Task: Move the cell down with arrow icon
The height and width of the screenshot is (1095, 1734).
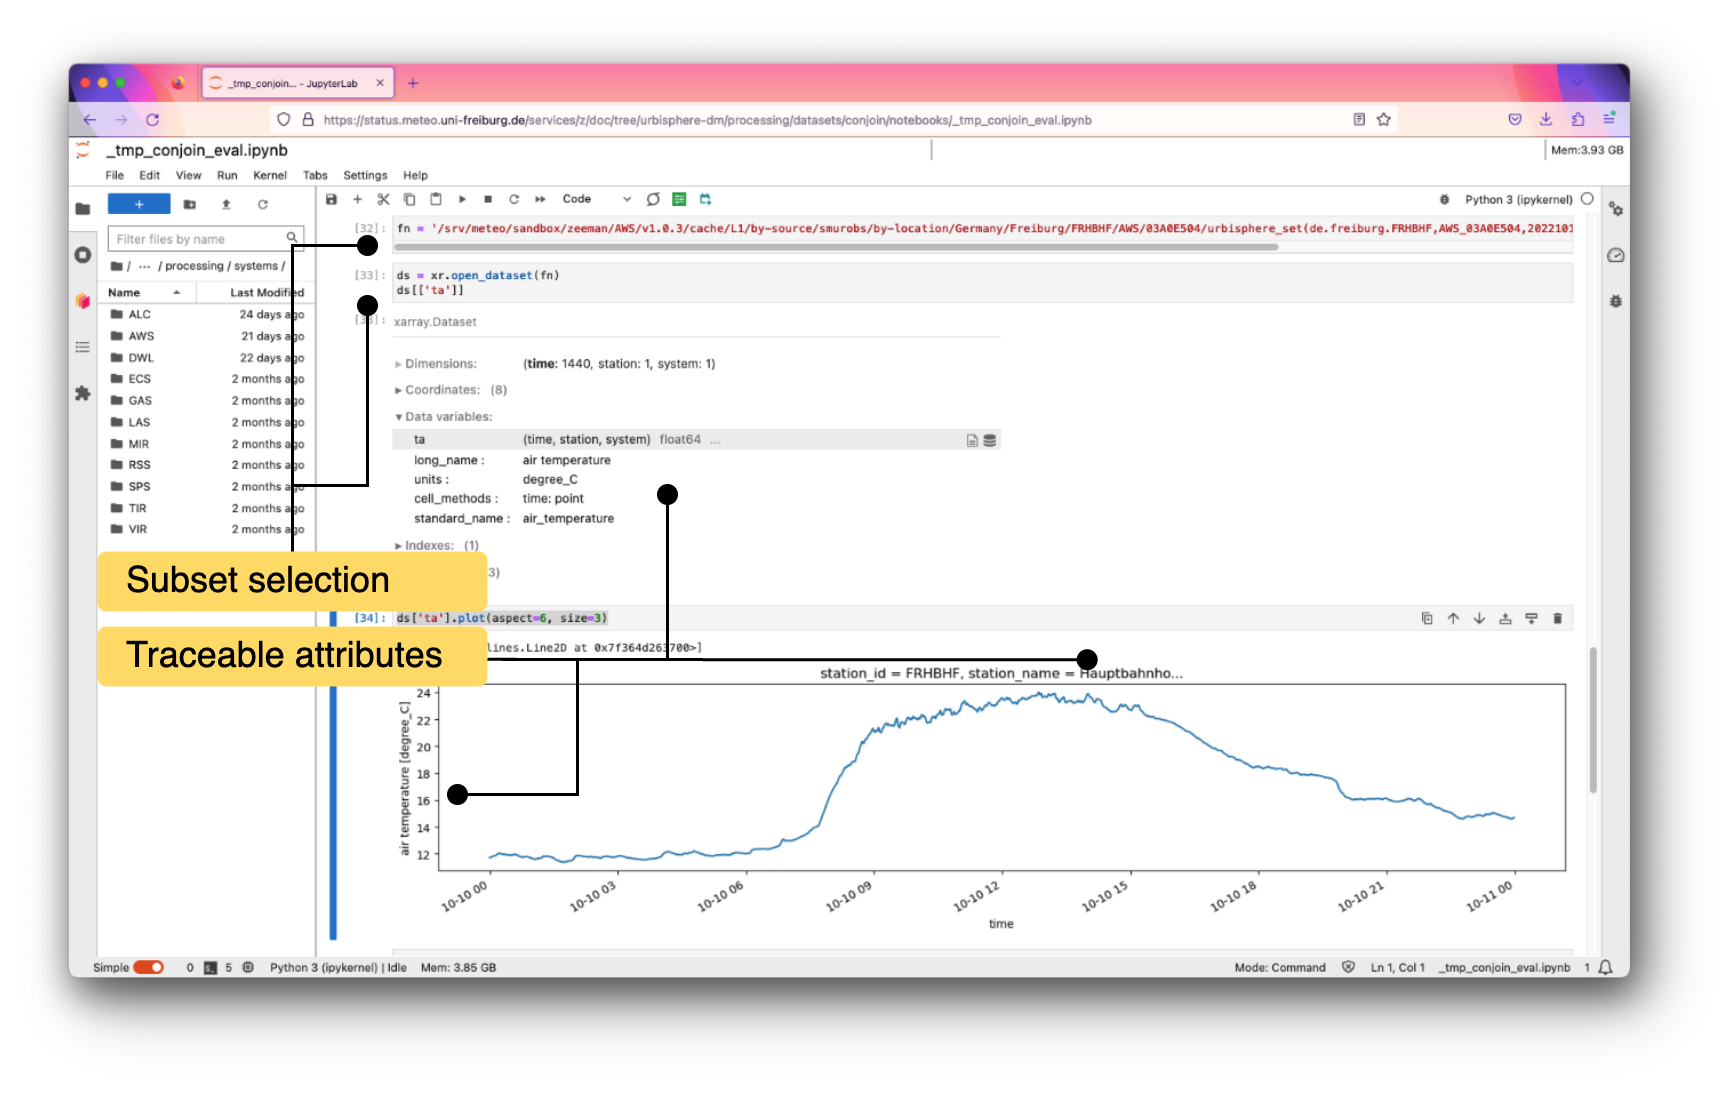Action: (1479, 619)
